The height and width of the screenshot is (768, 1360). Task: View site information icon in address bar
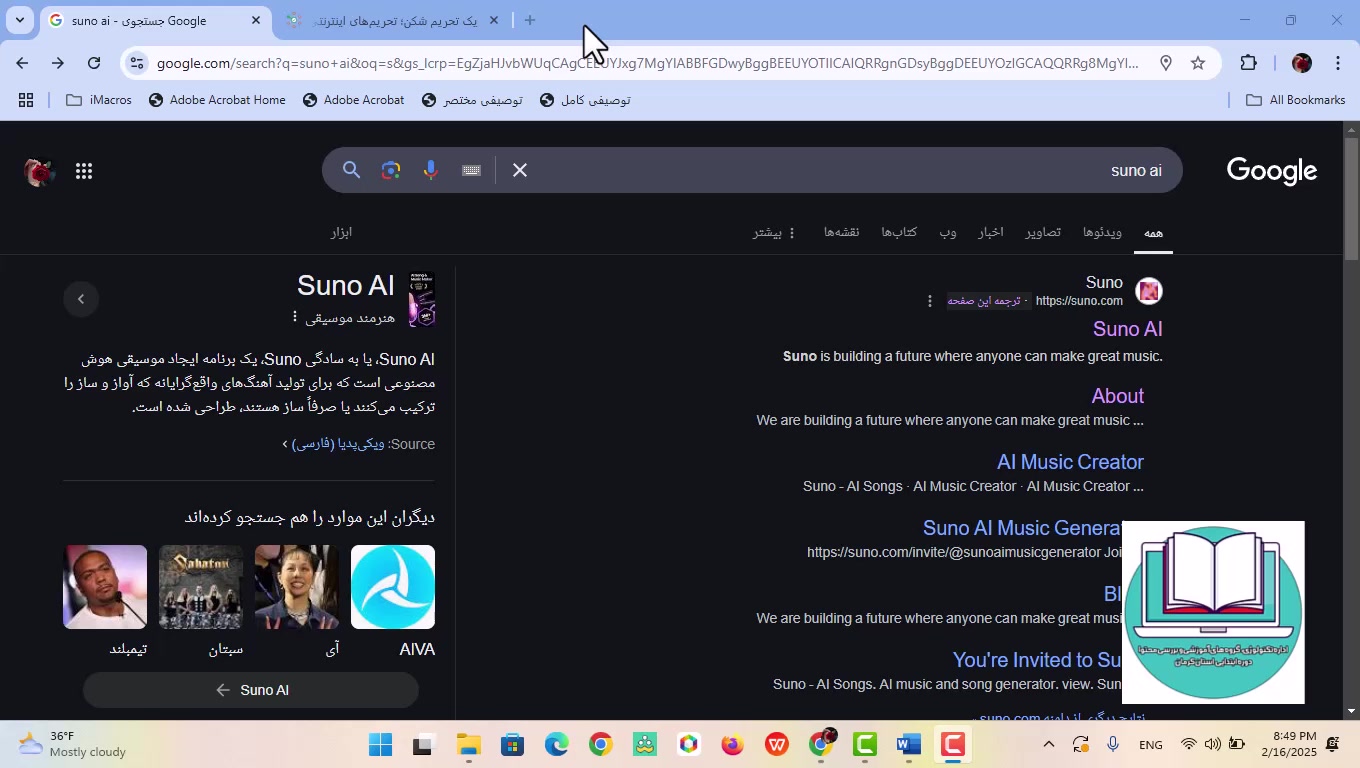(x=137, y=63)
